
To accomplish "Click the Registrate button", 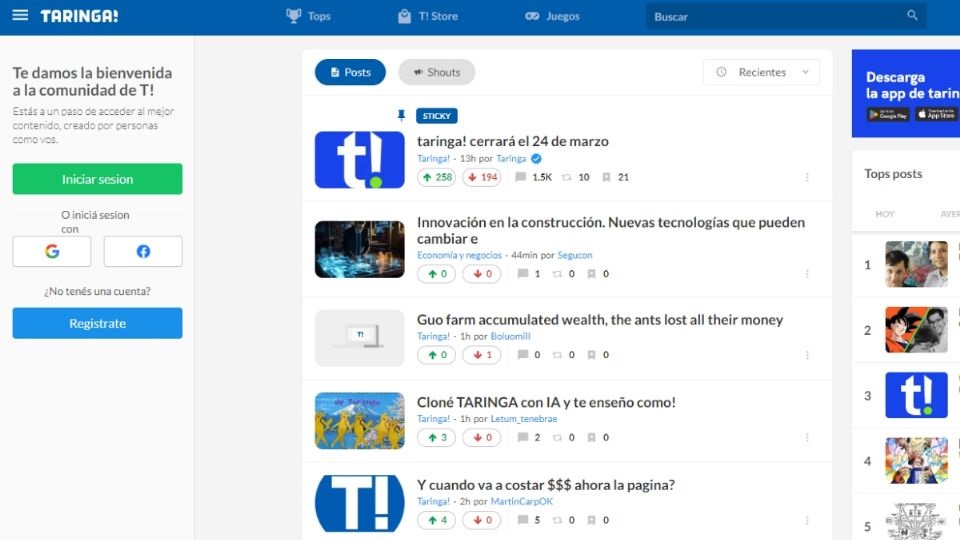I will pyautogui.click(x=97, y=323).
